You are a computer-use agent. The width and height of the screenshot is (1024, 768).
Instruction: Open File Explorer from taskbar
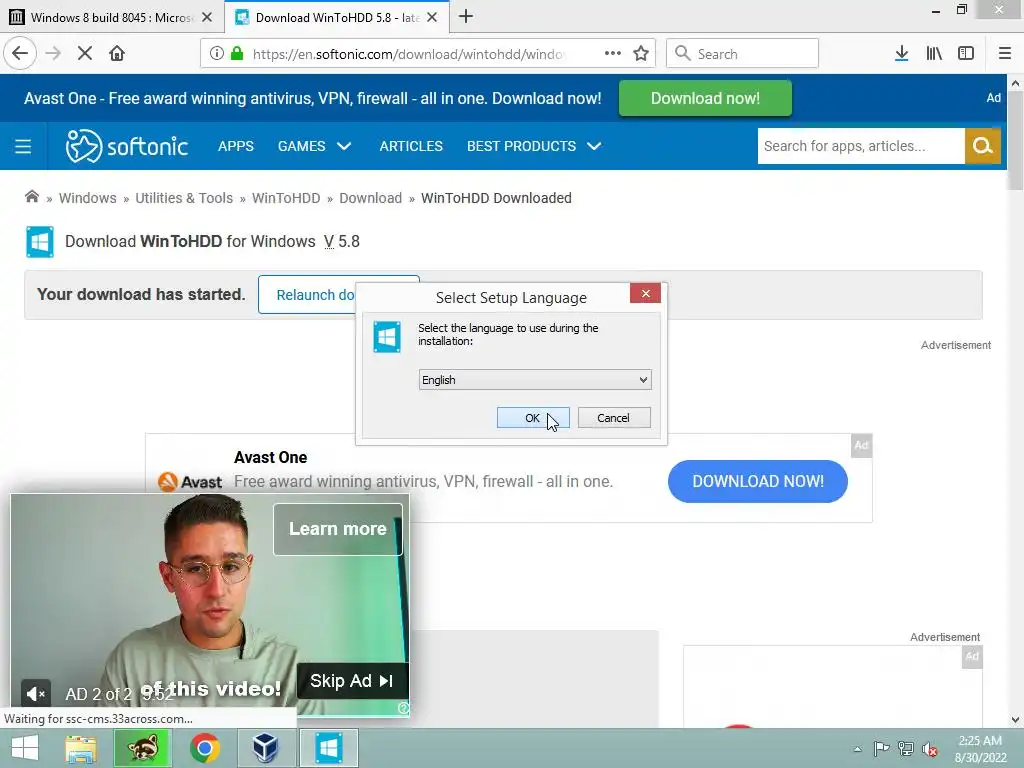point(81,748)
